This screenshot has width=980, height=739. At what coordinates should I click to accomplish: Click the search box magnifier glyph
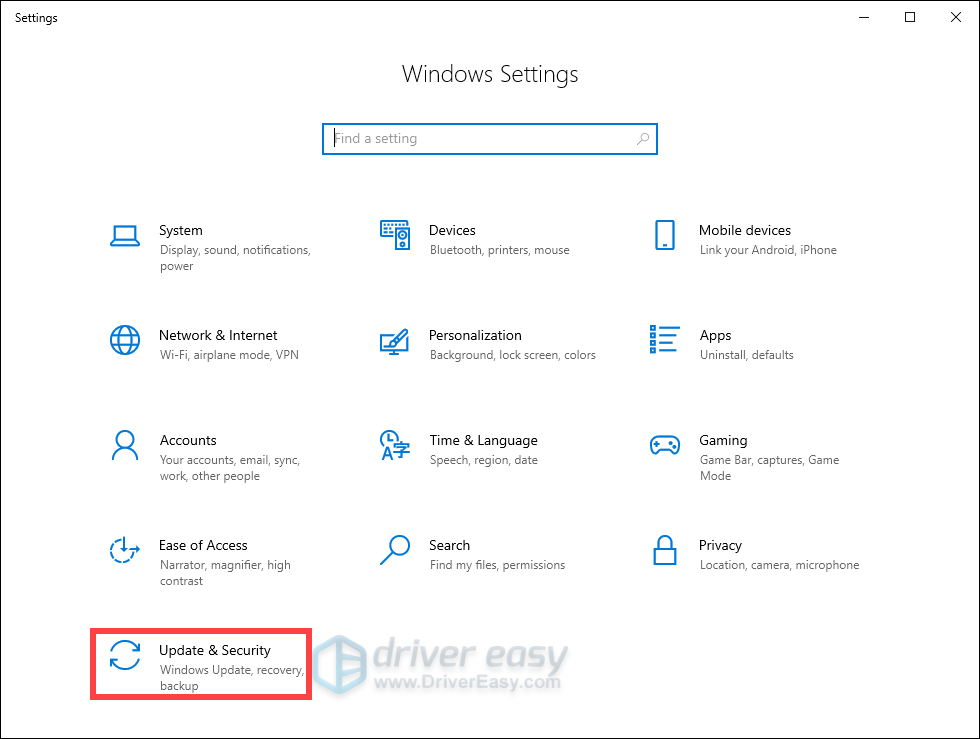click(642, 139)
